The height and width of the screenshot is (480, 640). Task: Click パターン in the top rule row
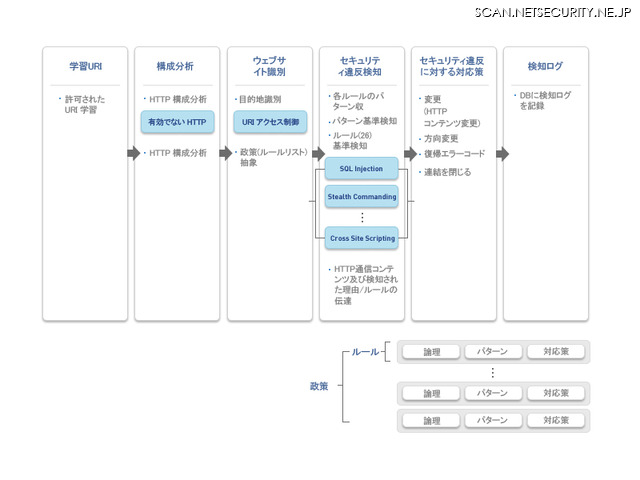(492, 351)
